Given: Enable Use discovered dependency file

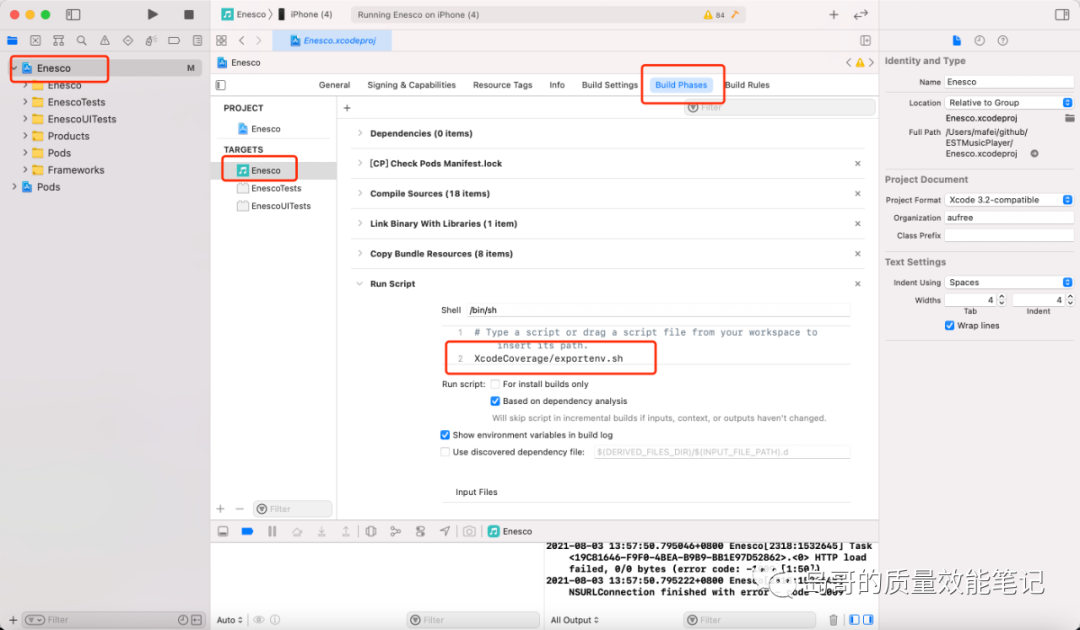Looking at the screenshot, I should 445,452.
